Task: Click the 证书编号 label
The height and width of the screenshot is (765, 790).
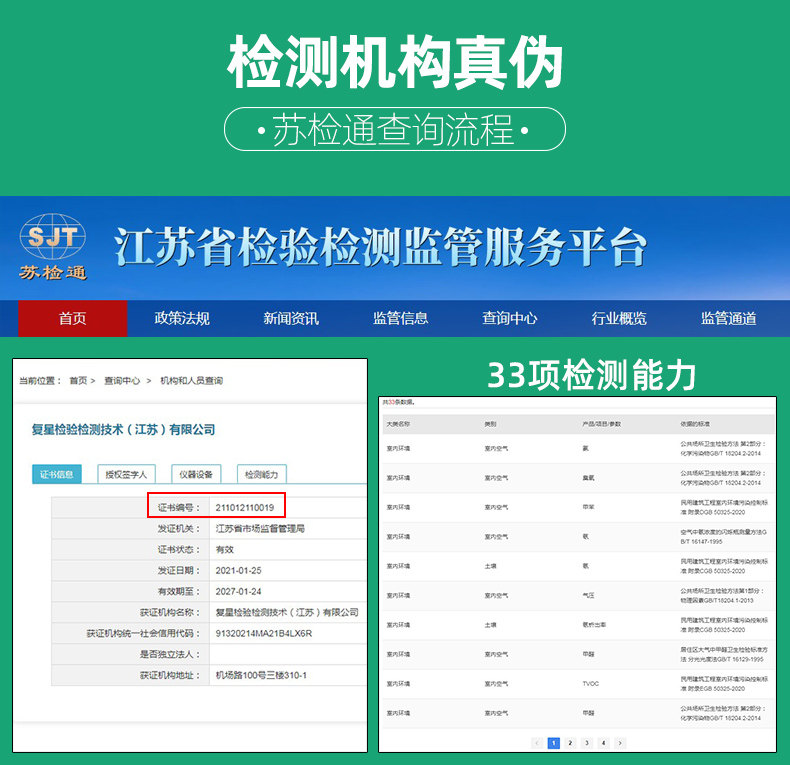Action: (179, 507)
